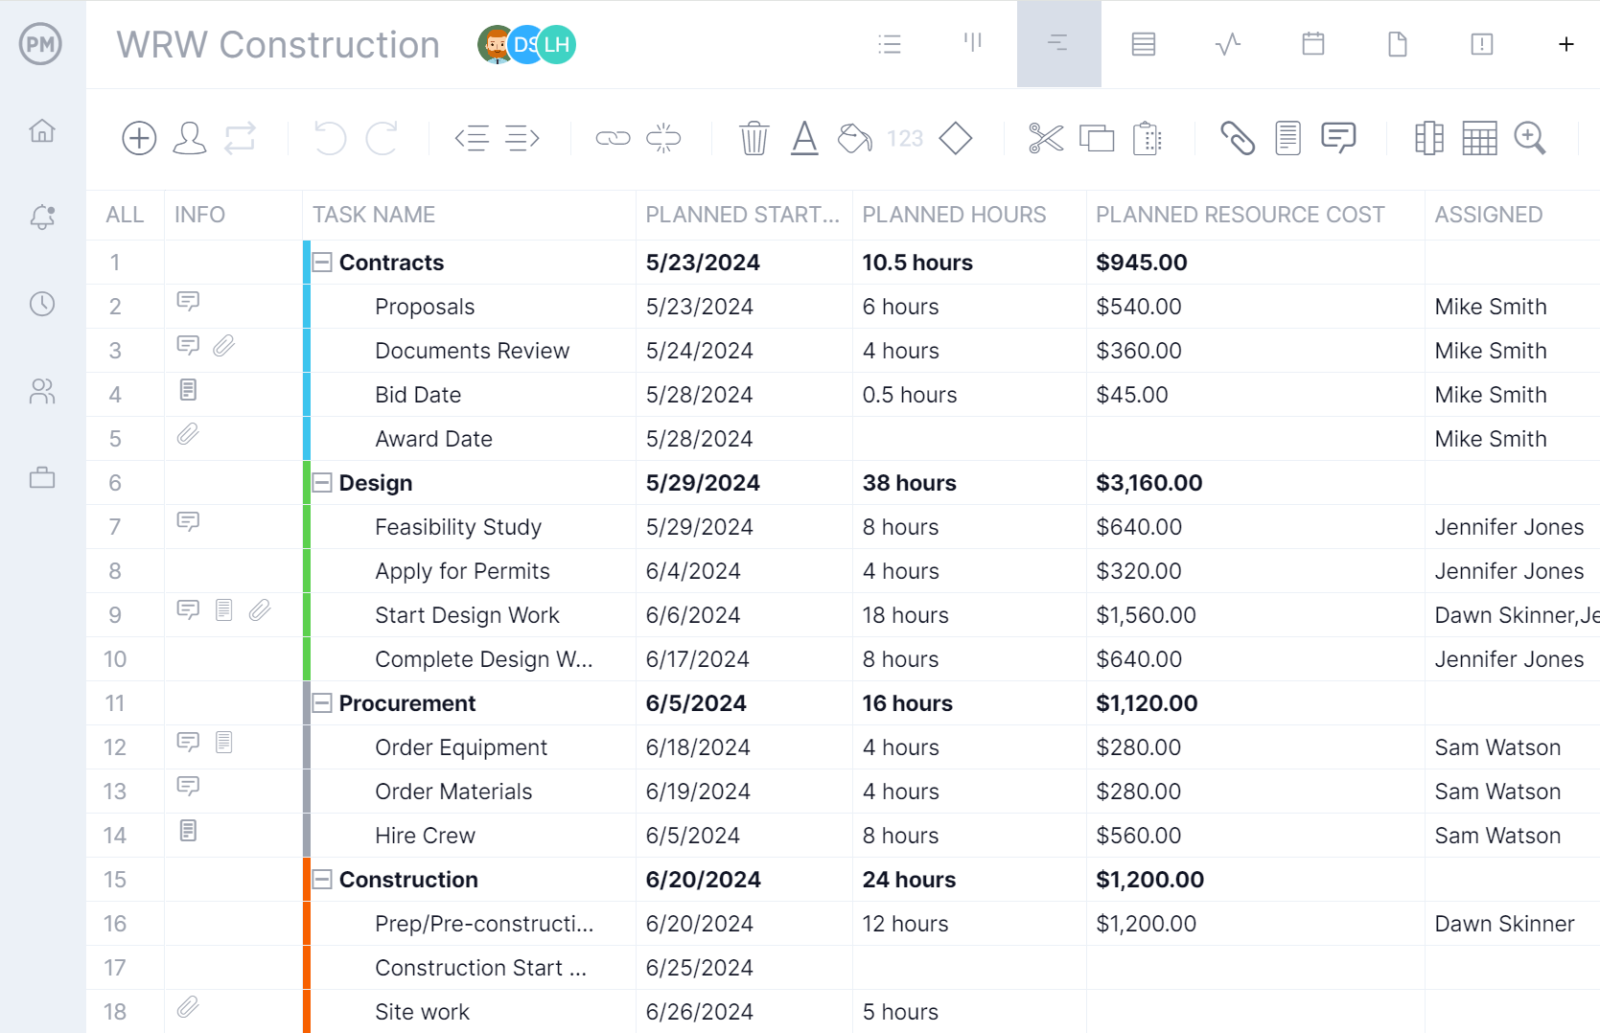Viewport: 1600px width, 1033px height.
Task: Open attachment icon on Award Date row
Action: tap(188, 434)
